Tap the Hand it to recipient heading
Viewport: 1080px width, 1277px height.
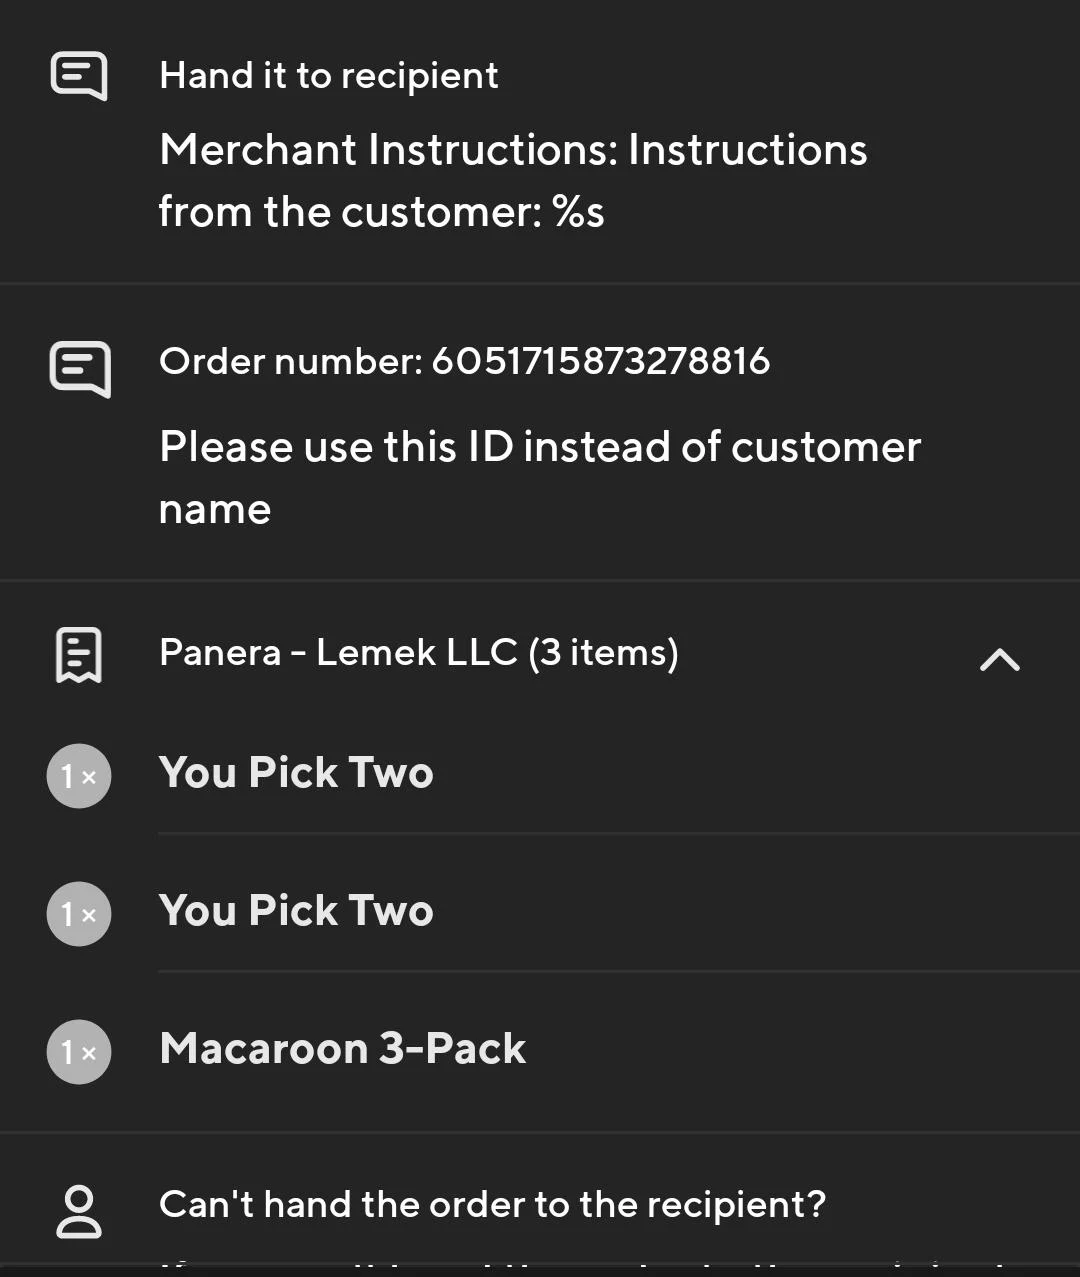(x=328, y=76)
